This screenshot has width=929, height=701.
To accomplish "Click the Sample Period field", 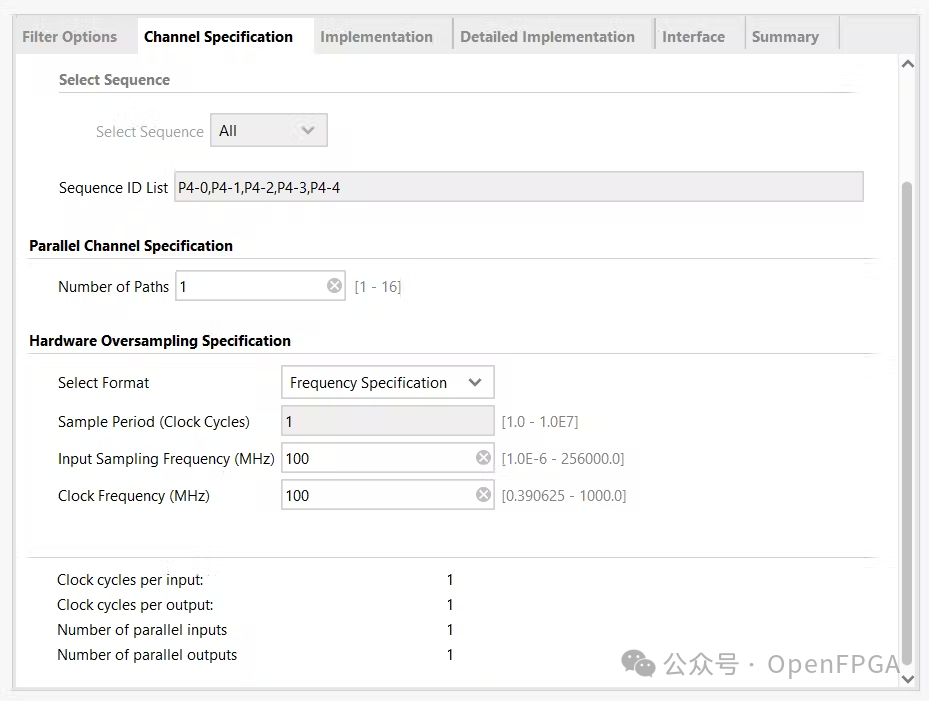I will click(387, 422).
